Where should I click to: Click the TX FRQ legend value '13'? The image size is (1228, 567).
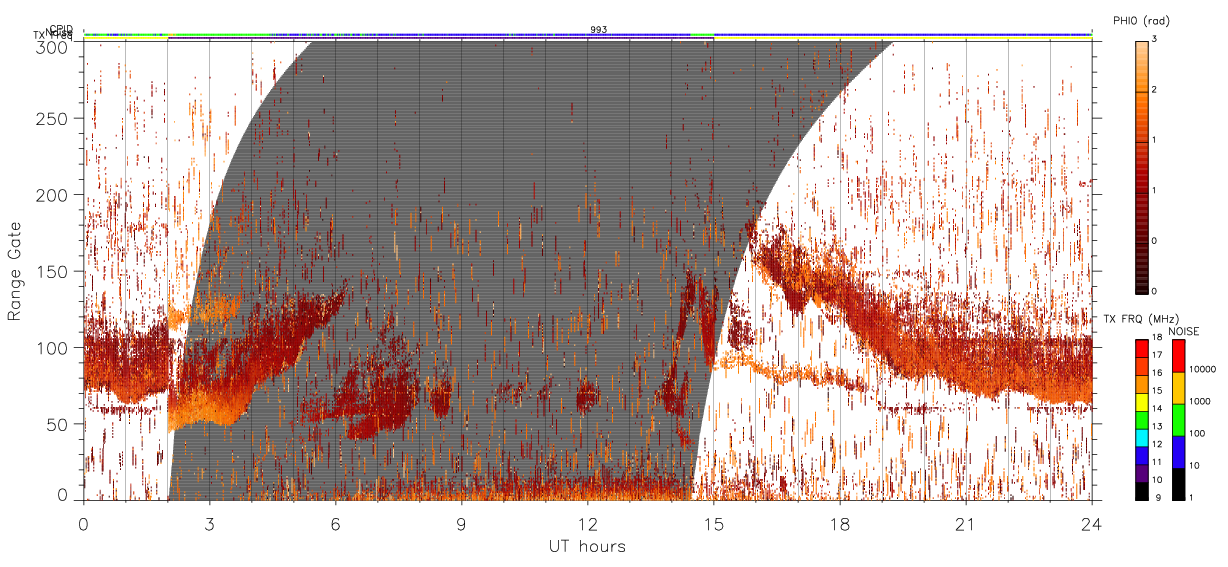[1157, 427]
